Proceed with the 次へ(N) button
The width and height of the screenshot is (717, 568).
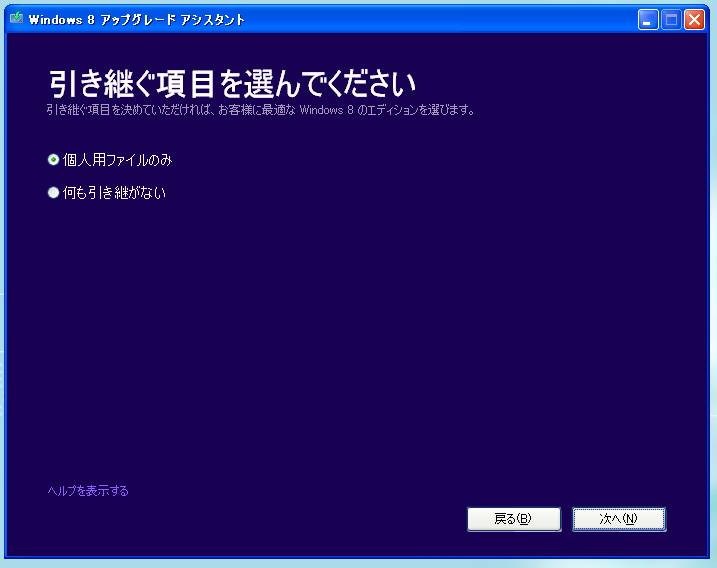click(619, 519)
